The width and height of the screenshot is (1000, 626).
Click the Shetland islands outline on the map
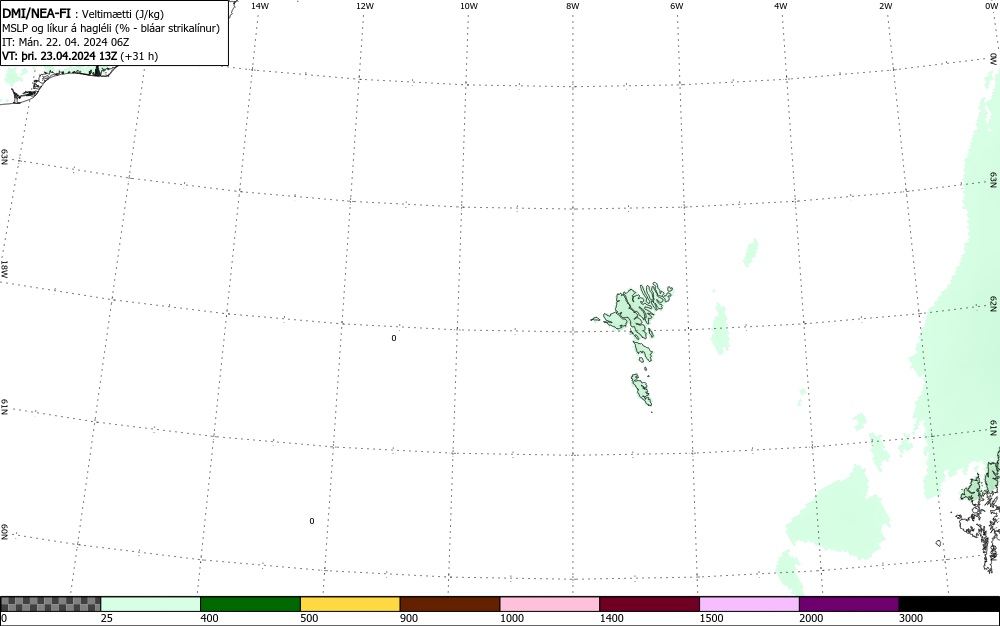tap(979, 510)
